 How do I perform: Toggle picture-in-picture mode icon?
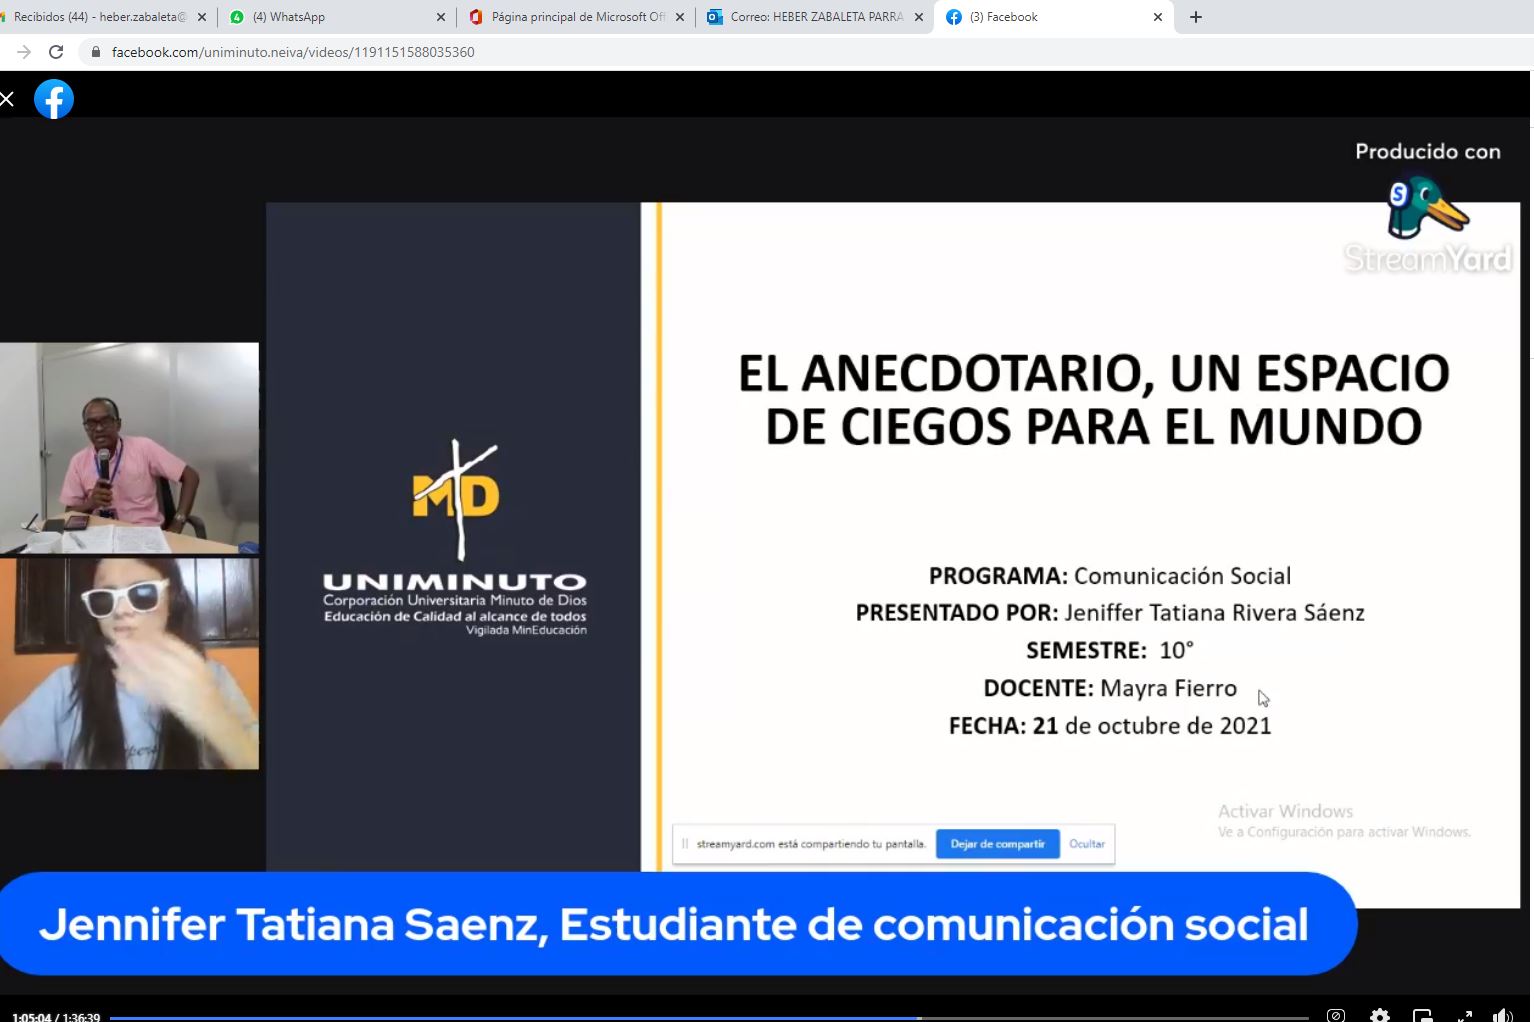click(x=1422, y=1016)
